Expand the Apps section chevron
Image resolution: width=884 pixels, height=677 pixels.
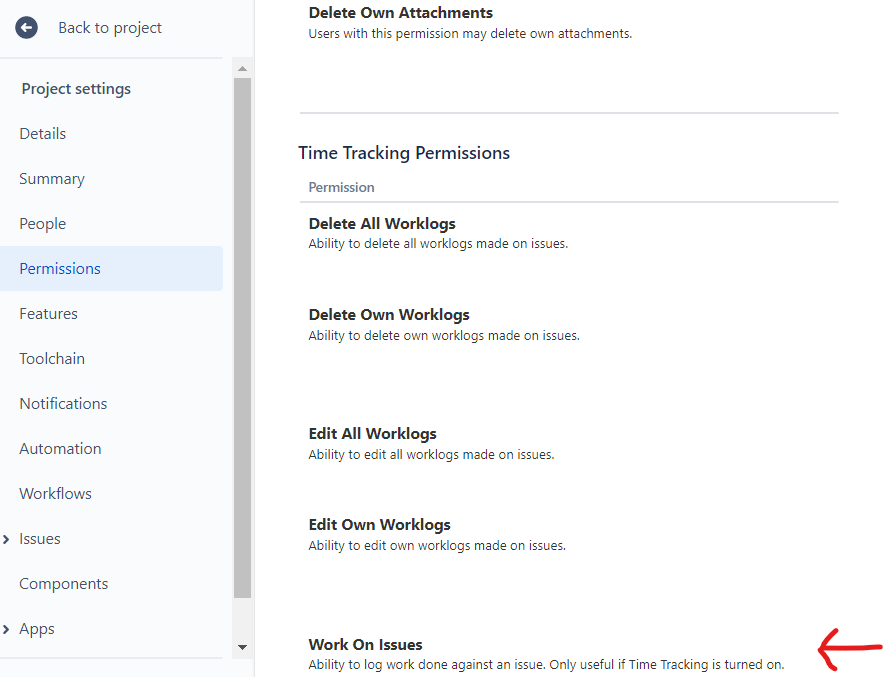pos(6,629)
